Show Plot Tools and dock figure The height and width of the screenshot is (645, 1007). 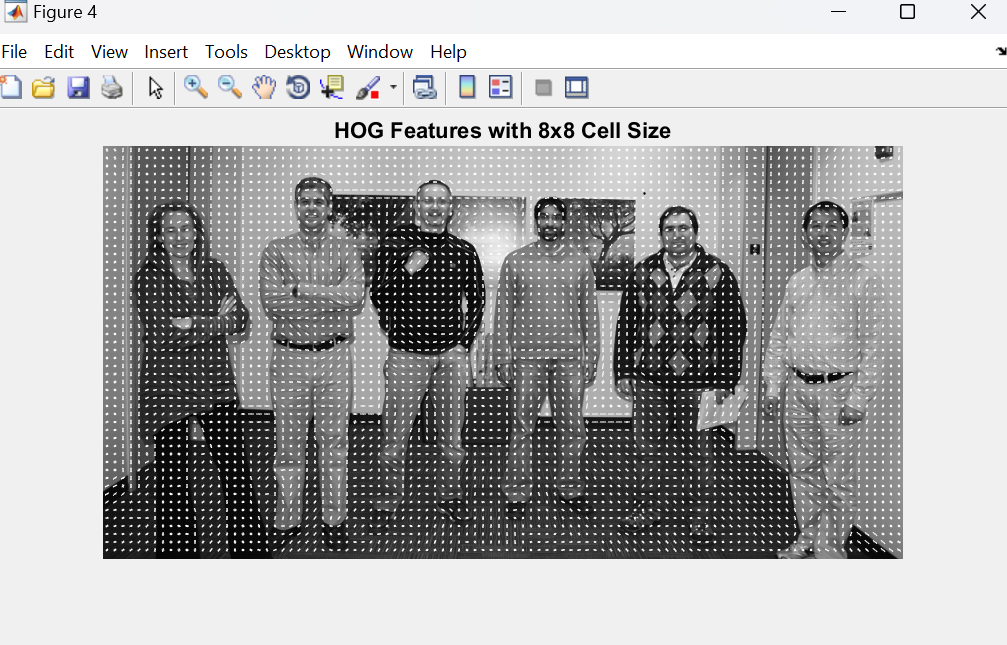pos(577,87)
